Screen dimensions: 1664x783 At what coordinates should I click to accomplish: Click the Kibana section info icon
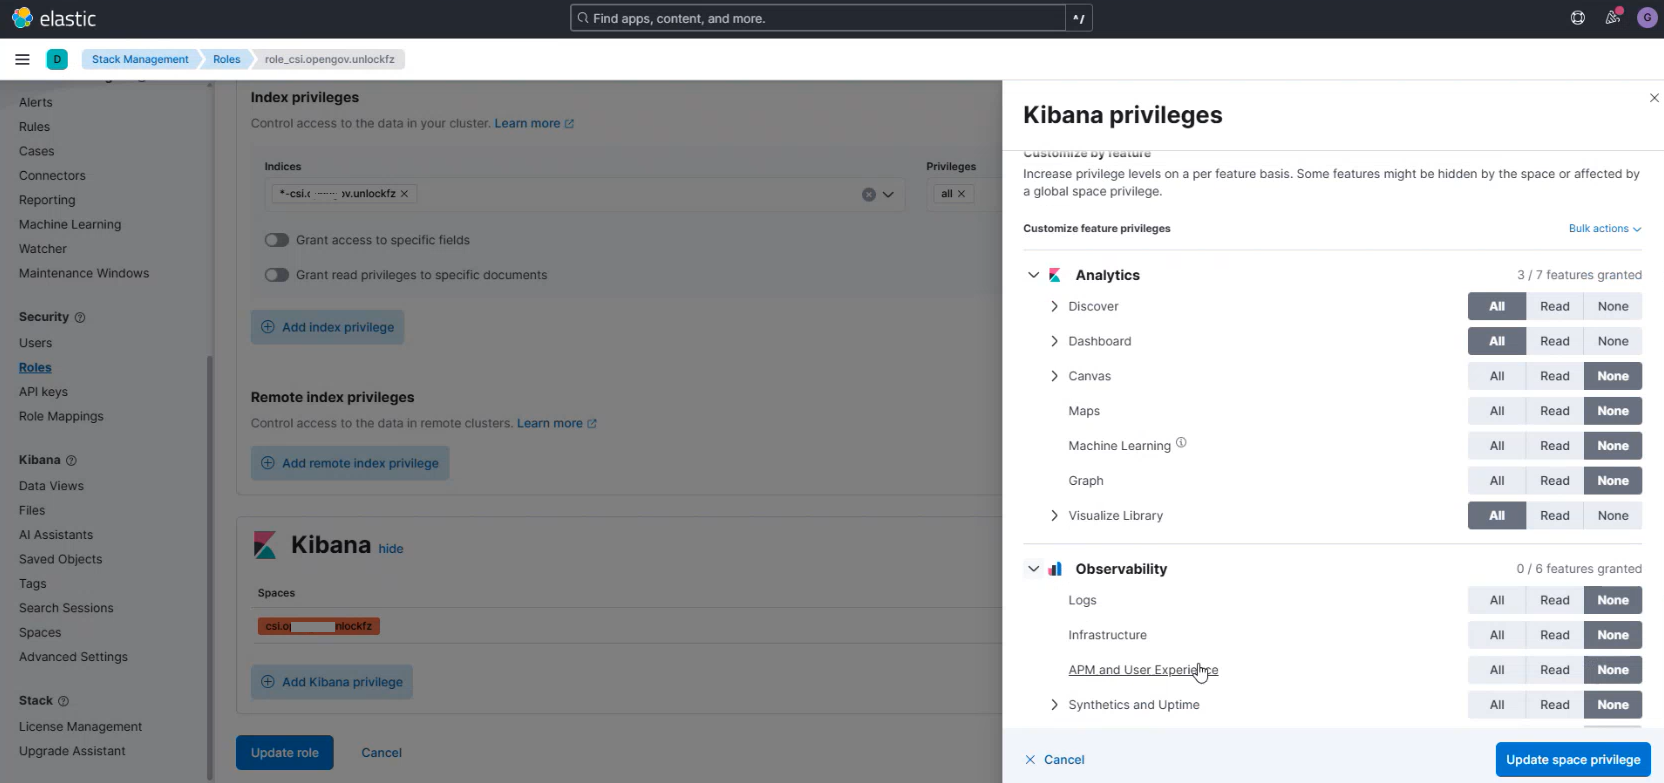pos(71,460)
